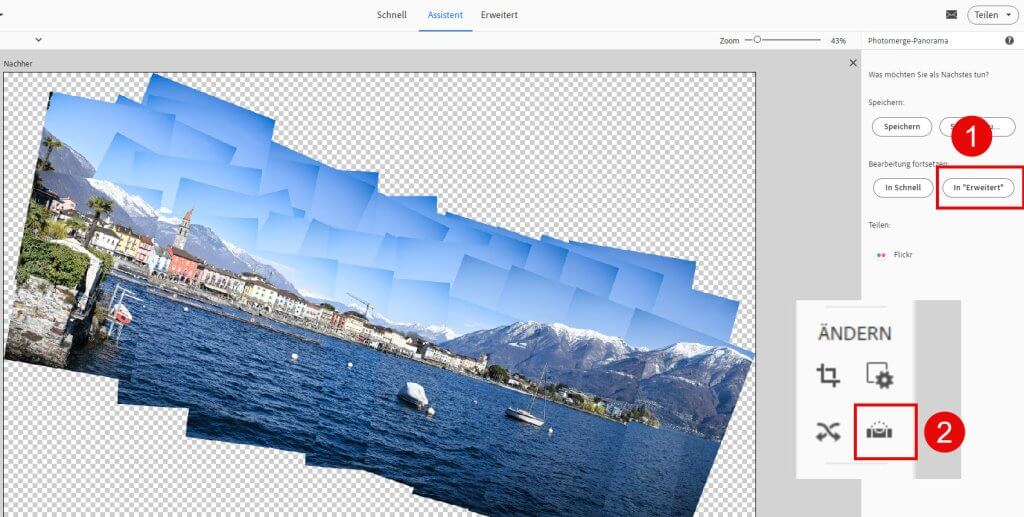1024x517 pixels.
Task: Expand the chevron dropdown below the tab bar
Action: coord(39,40)
